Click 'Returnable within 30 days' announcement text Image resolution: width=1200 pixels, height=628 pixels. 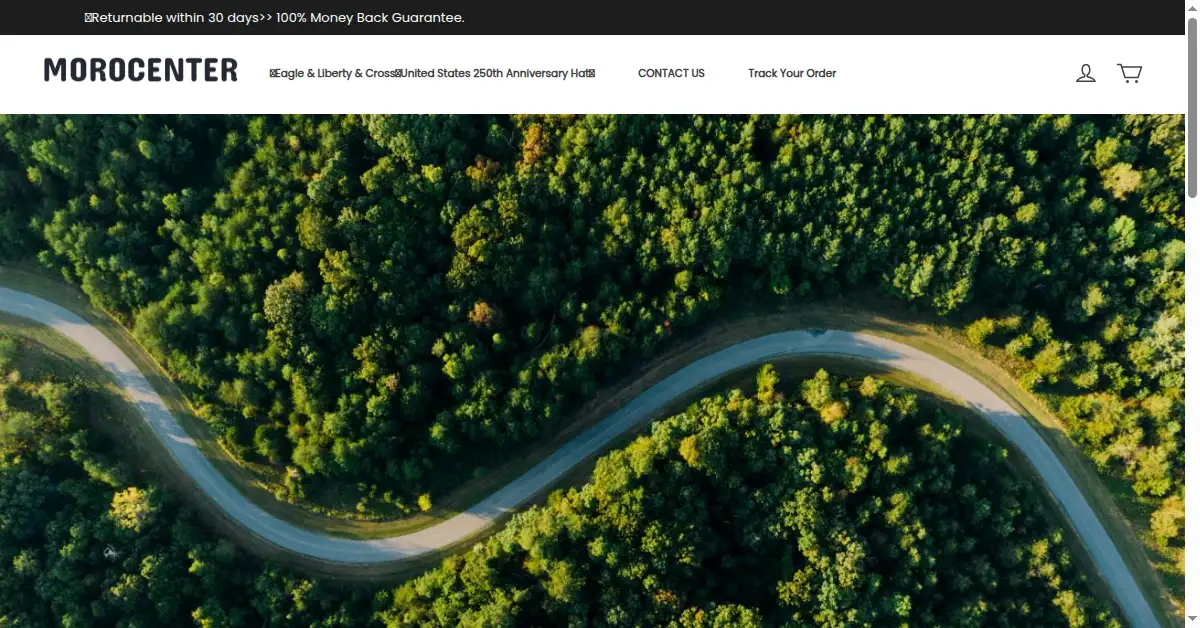tap(175, 18)
